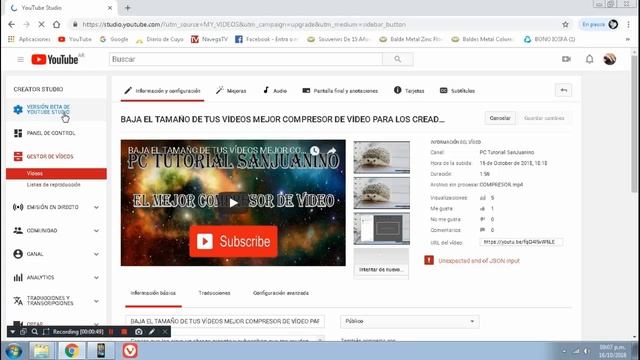This screenshot has width=640, height=360.
Task: Open Pantalla final y anotaciones tab
Action: coord(340,91)
